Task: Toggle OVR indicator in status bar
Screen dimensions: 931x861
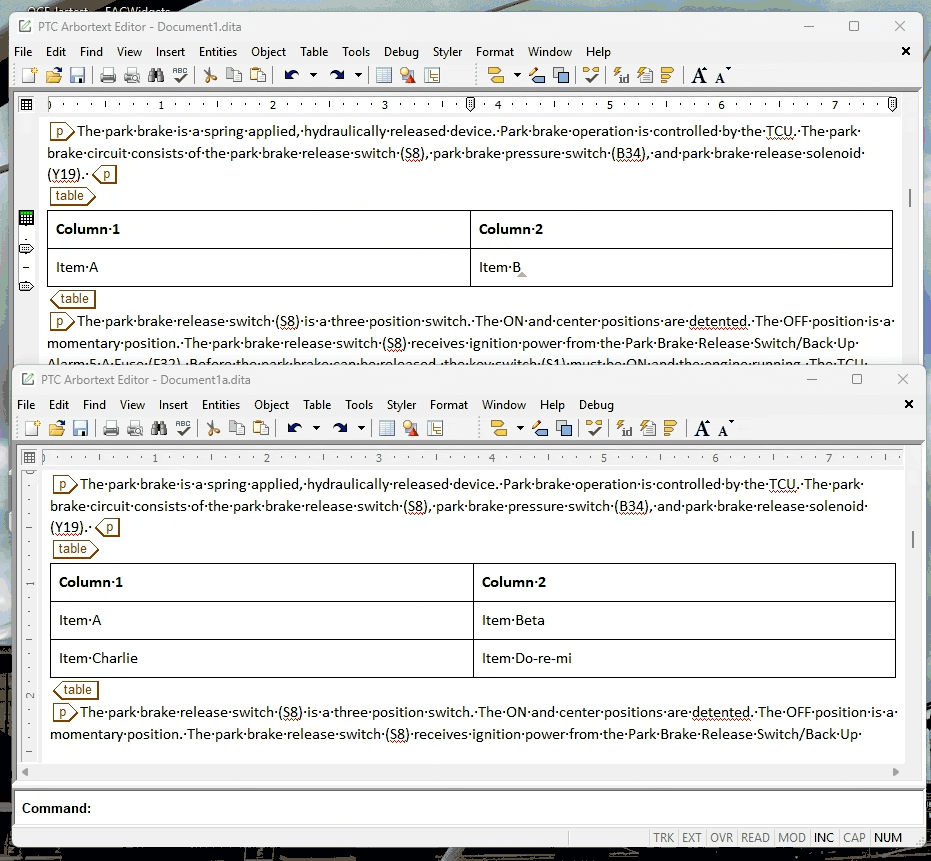Action: 721,837
